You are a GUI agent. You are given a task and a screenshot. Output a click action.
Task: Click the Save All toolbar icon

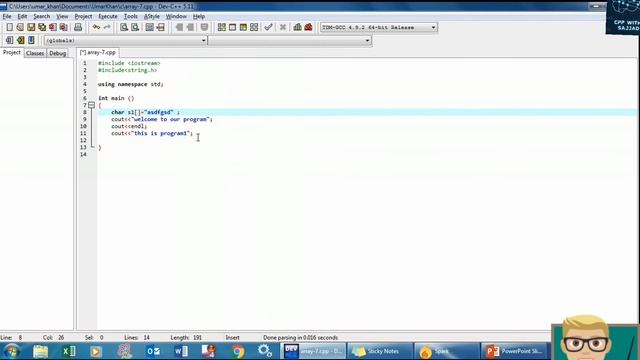click(42, 27)
